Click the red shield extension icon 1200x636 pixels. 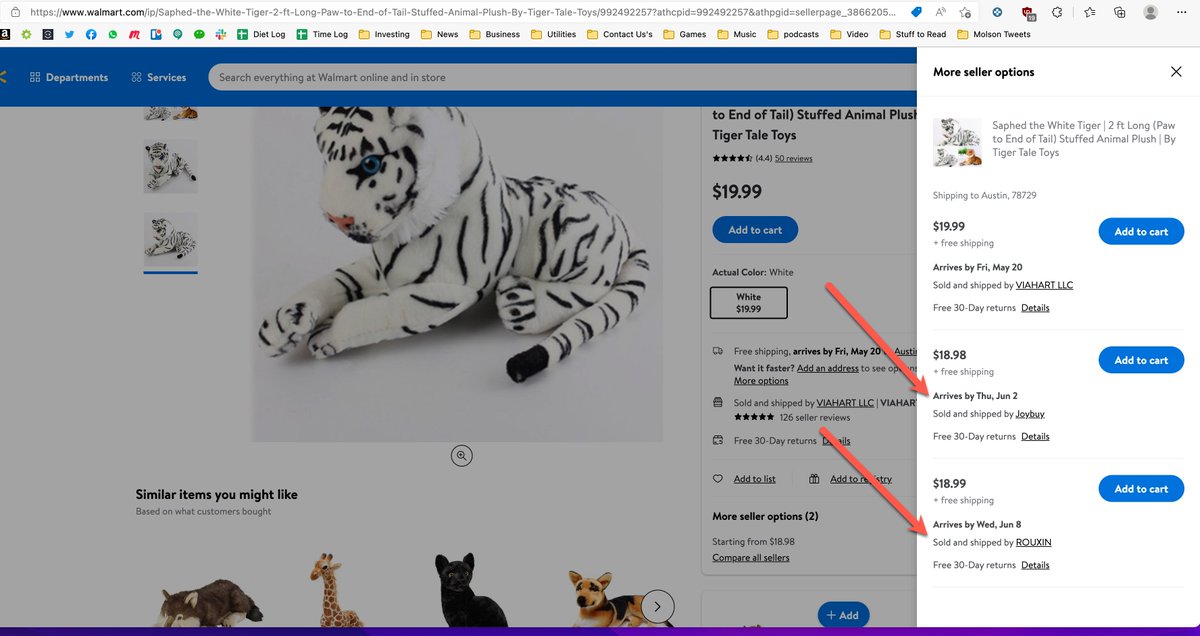coord(1028,12)
